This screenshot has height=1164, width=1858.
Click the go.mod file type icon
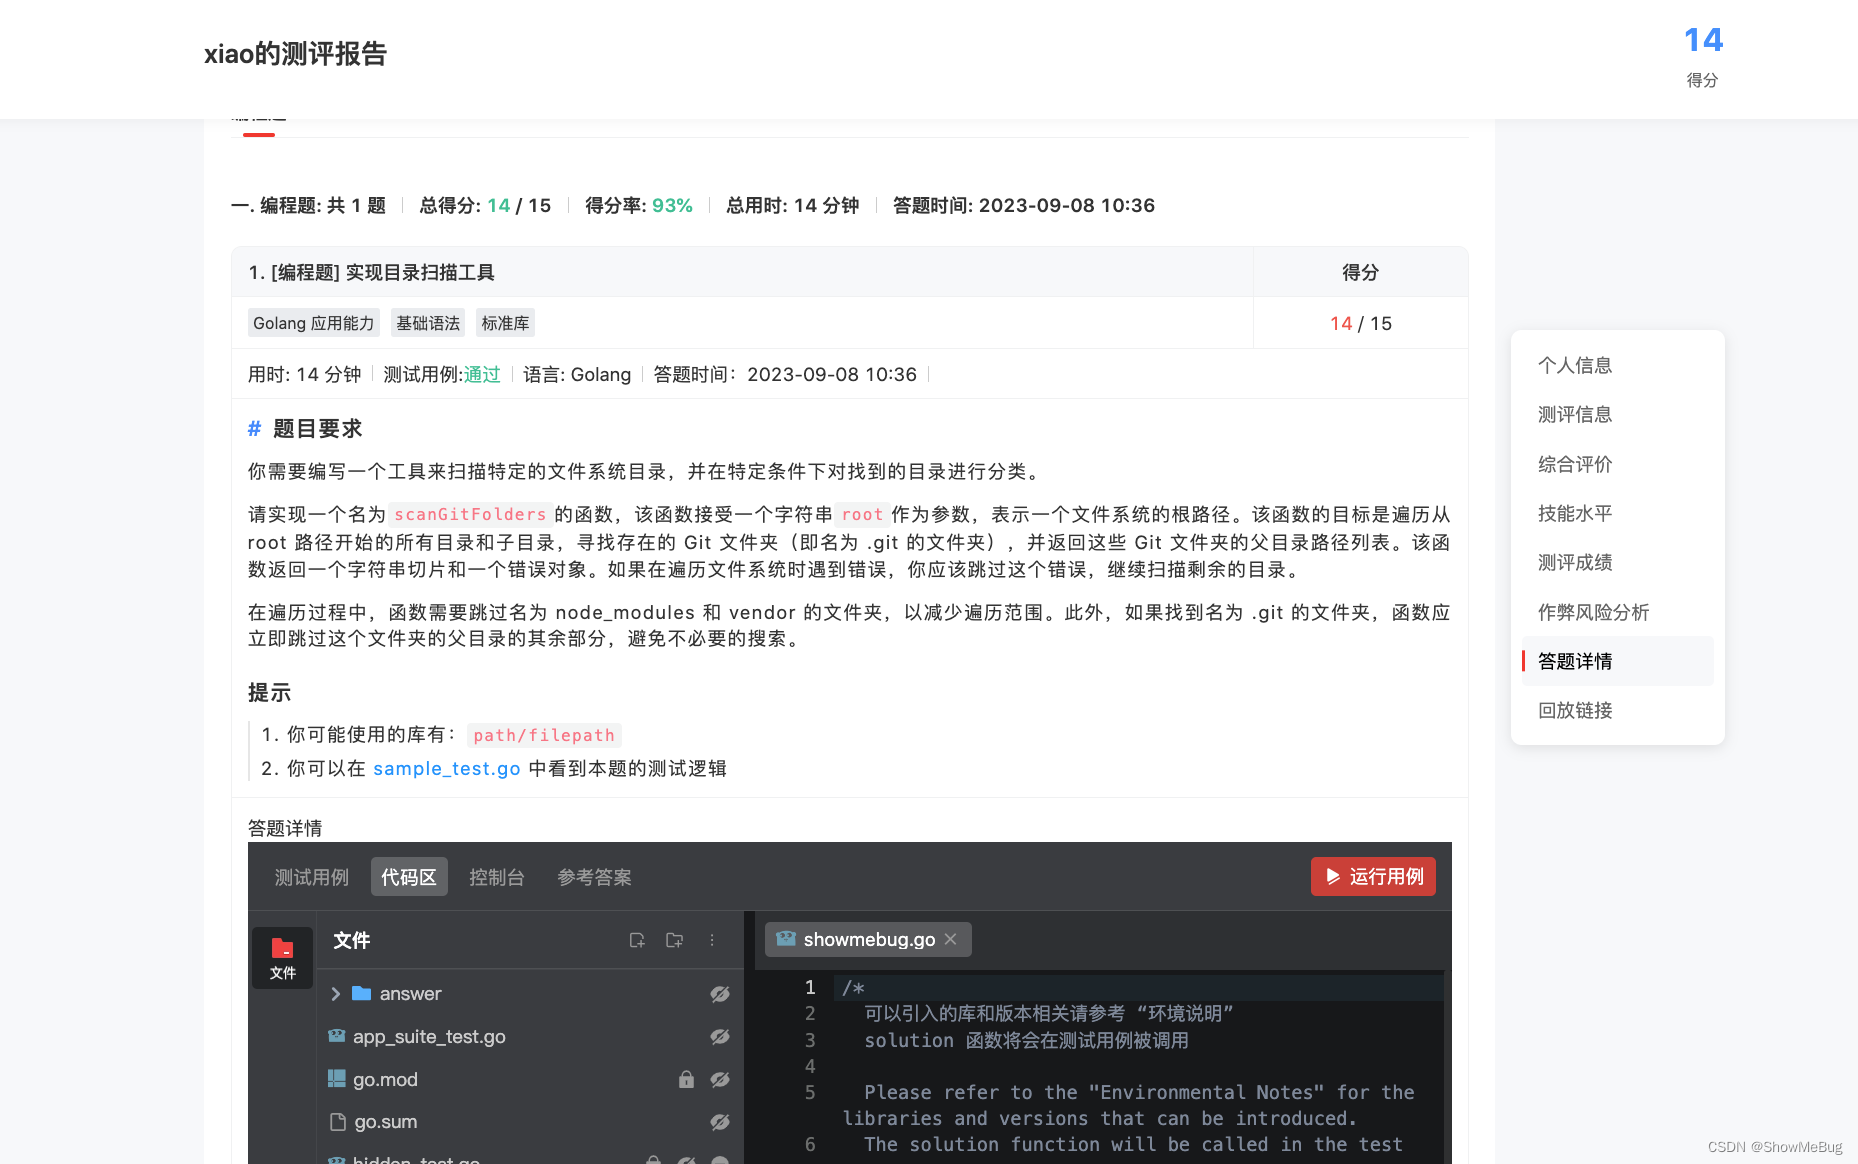click(337, 1079)
